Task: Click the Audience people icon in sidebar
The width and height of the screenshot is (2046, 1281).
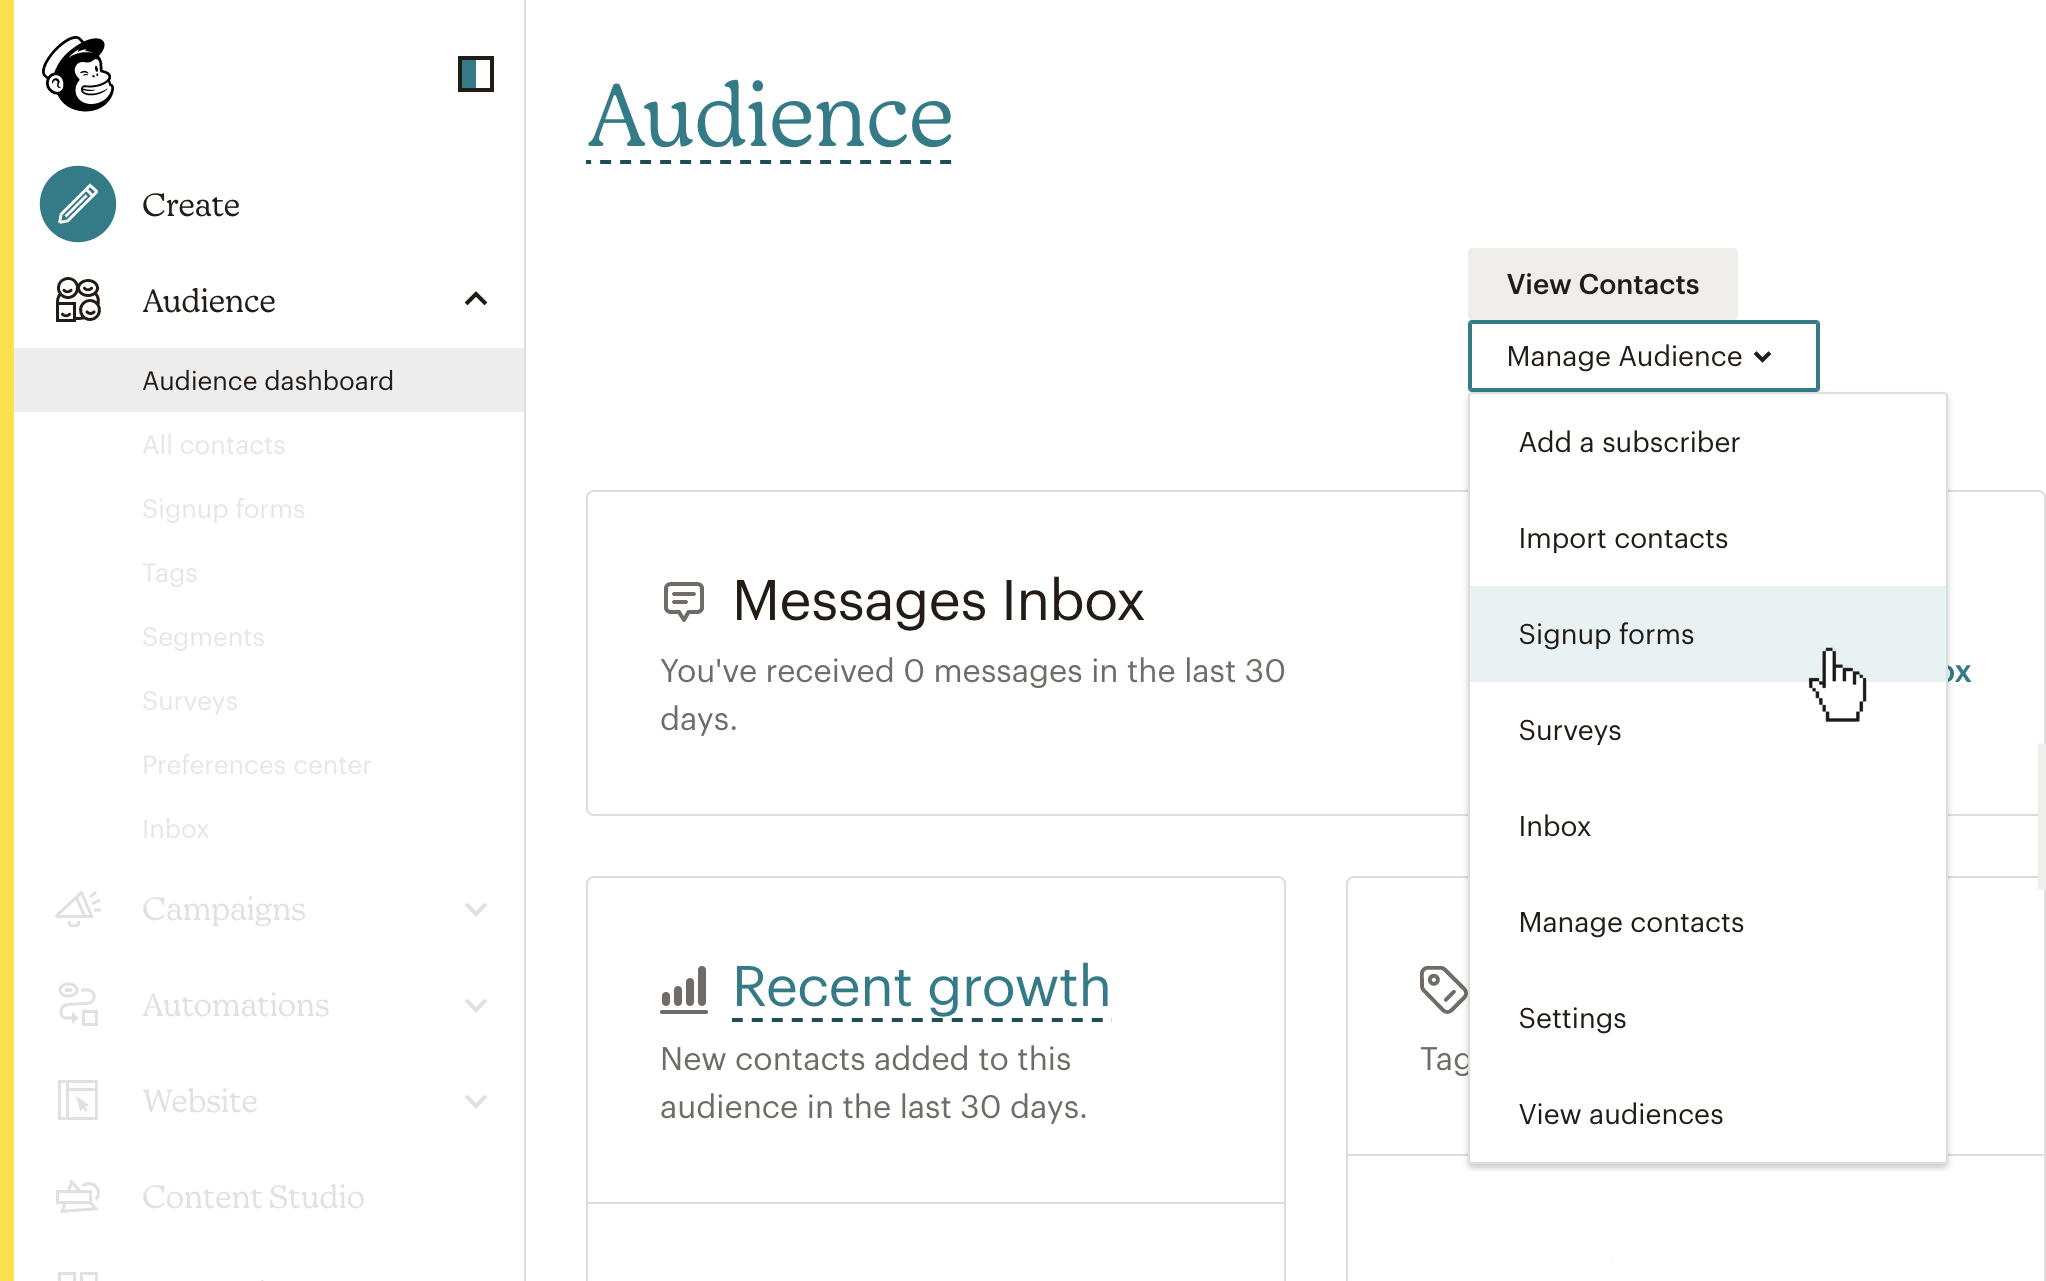Action: (x=78, y=300)
